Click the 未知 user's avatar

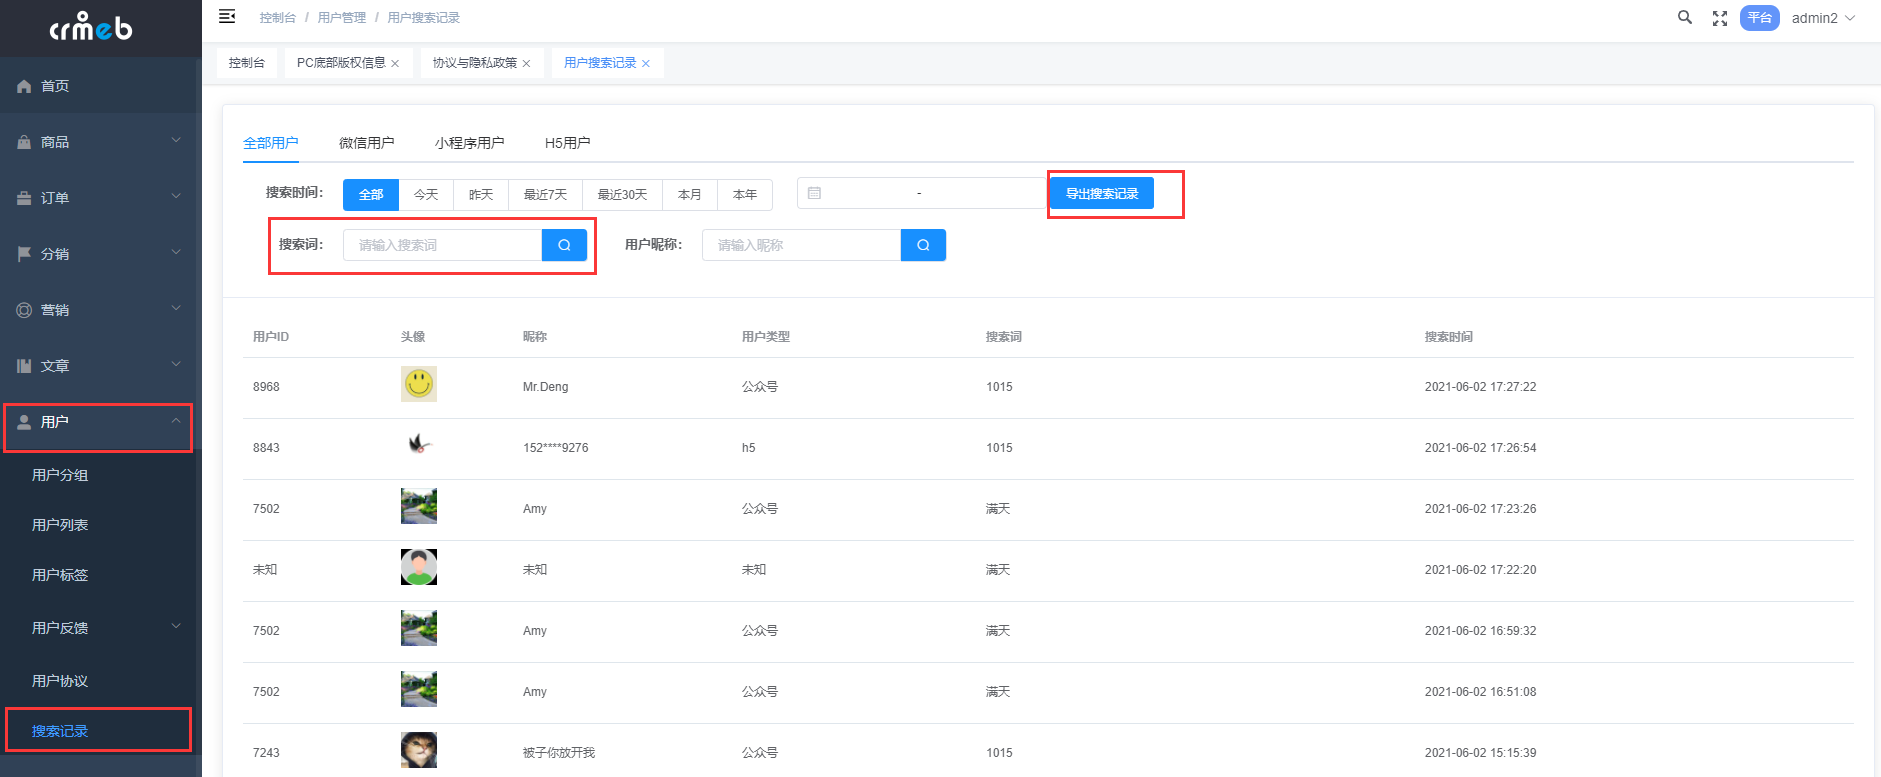click(419, 567)
